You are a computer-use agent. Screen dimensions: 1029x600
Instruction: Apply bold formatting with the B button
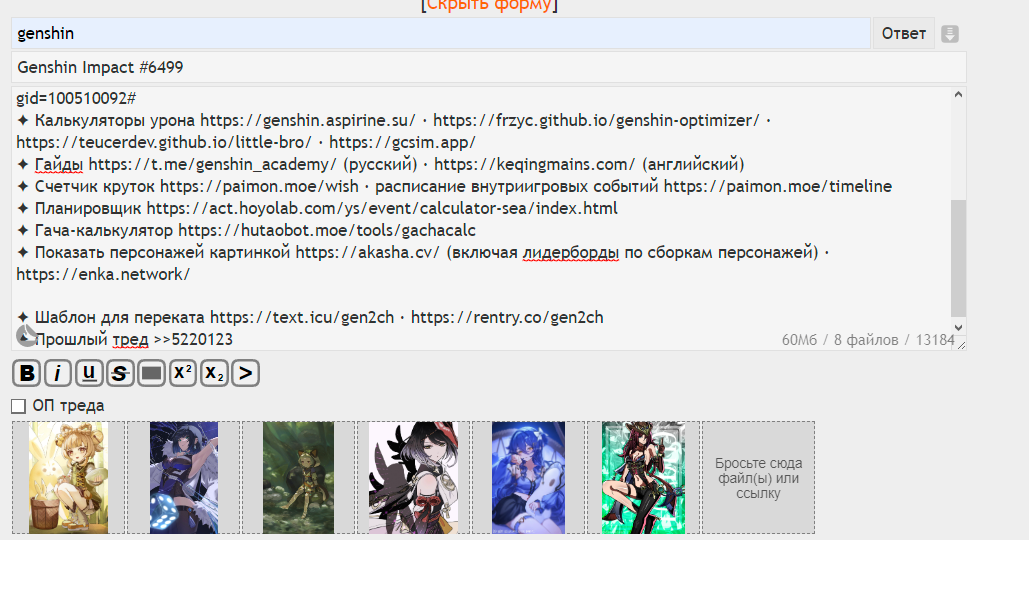click(x=26, y=373)
